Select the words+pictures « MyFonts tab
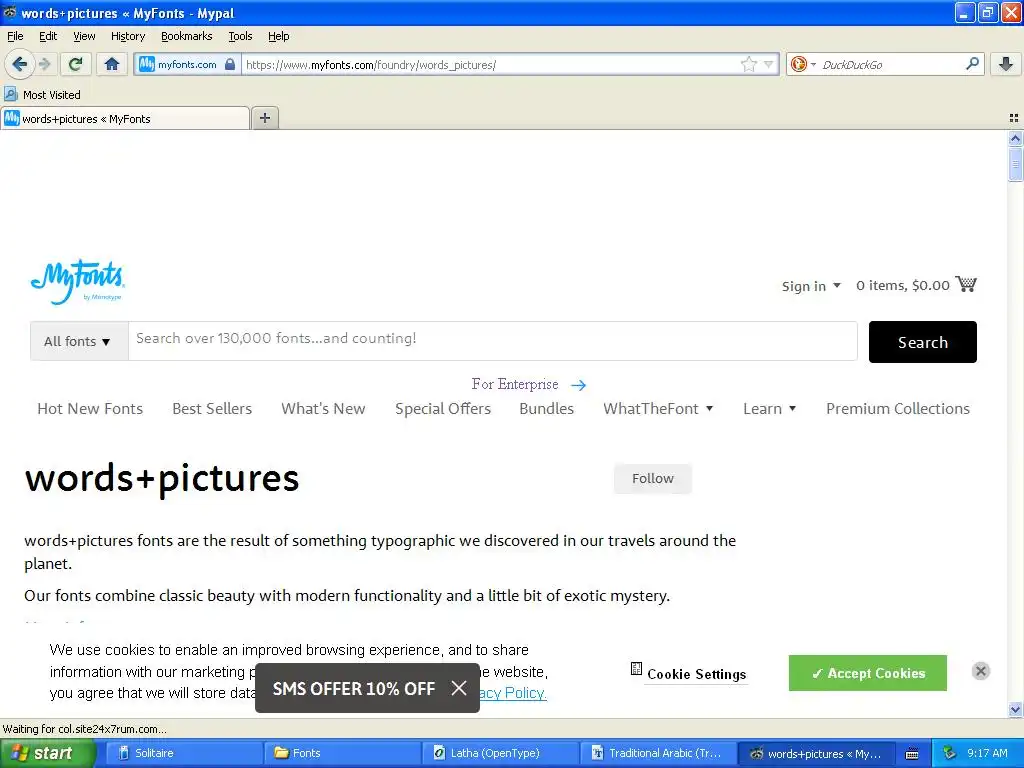The width and height of the screenshot is (1024, 768). click(x=125, y=119)
